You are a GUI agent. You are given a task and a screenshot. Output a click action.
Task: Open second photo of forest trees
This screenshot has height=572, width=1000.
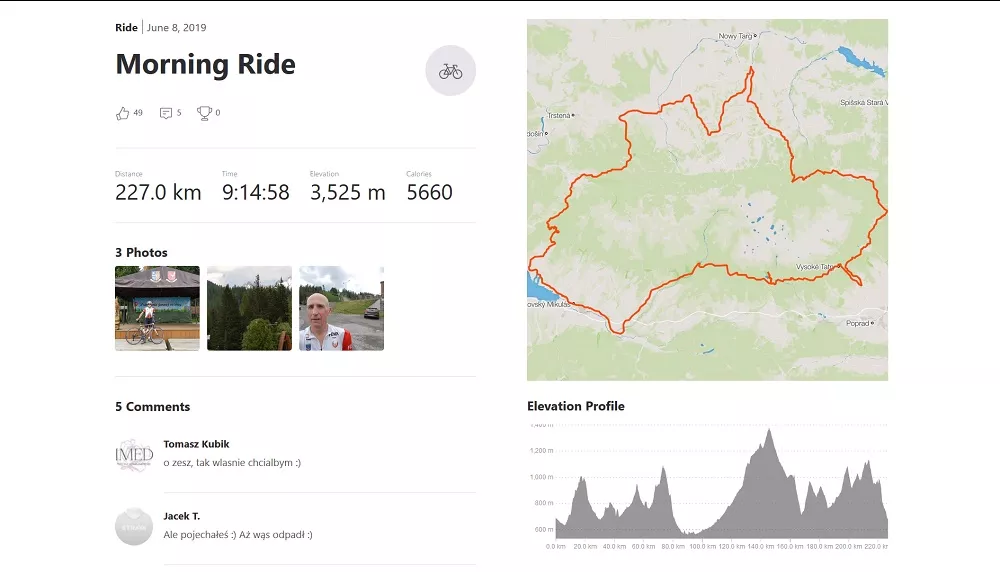[249, 308]
